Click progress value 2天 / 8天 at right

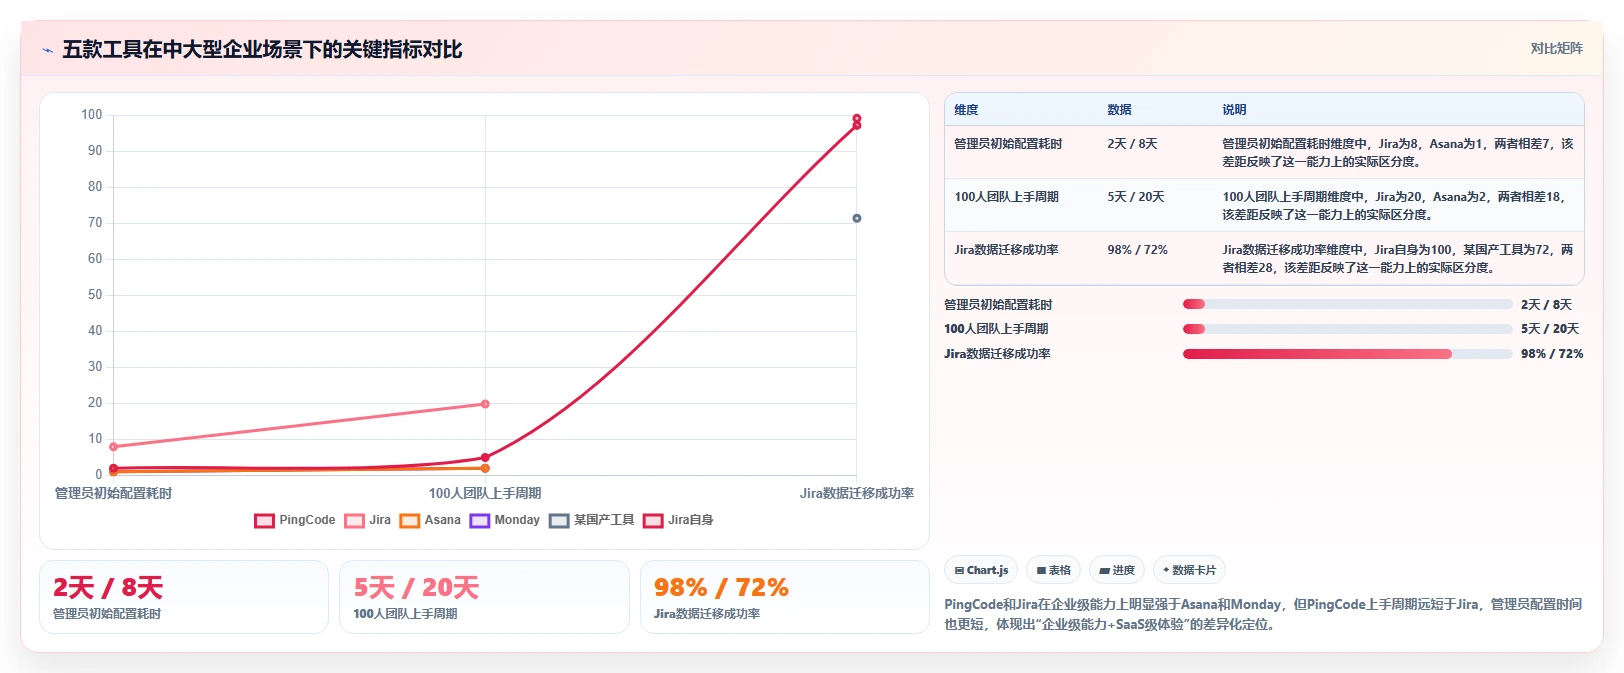pos(1546,305)
